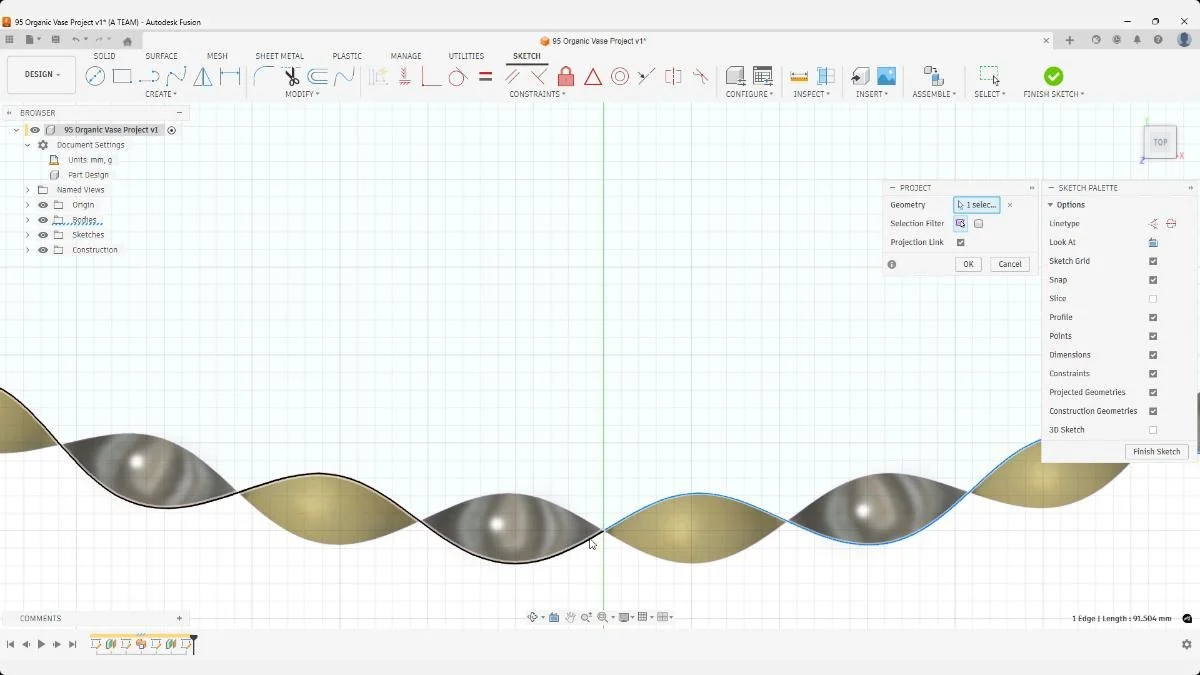
Task: Select the Trim tool with scissors icon
Action: 291,76
